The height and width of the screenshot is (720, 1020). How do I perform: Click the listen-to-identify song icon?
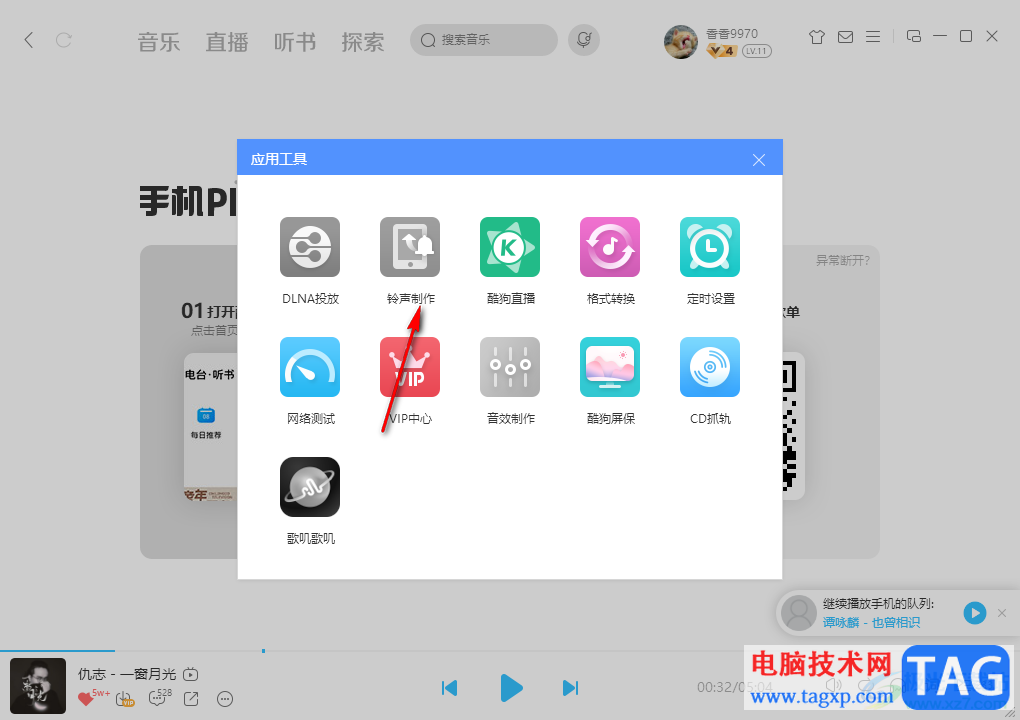click(584, 40)
